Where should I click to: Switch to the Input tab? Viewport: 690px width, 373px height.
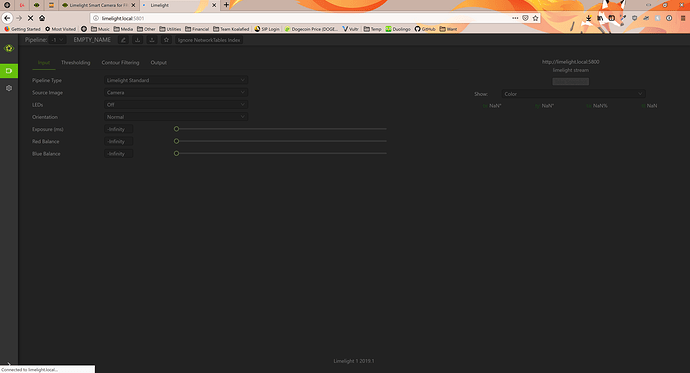(44, 62)
